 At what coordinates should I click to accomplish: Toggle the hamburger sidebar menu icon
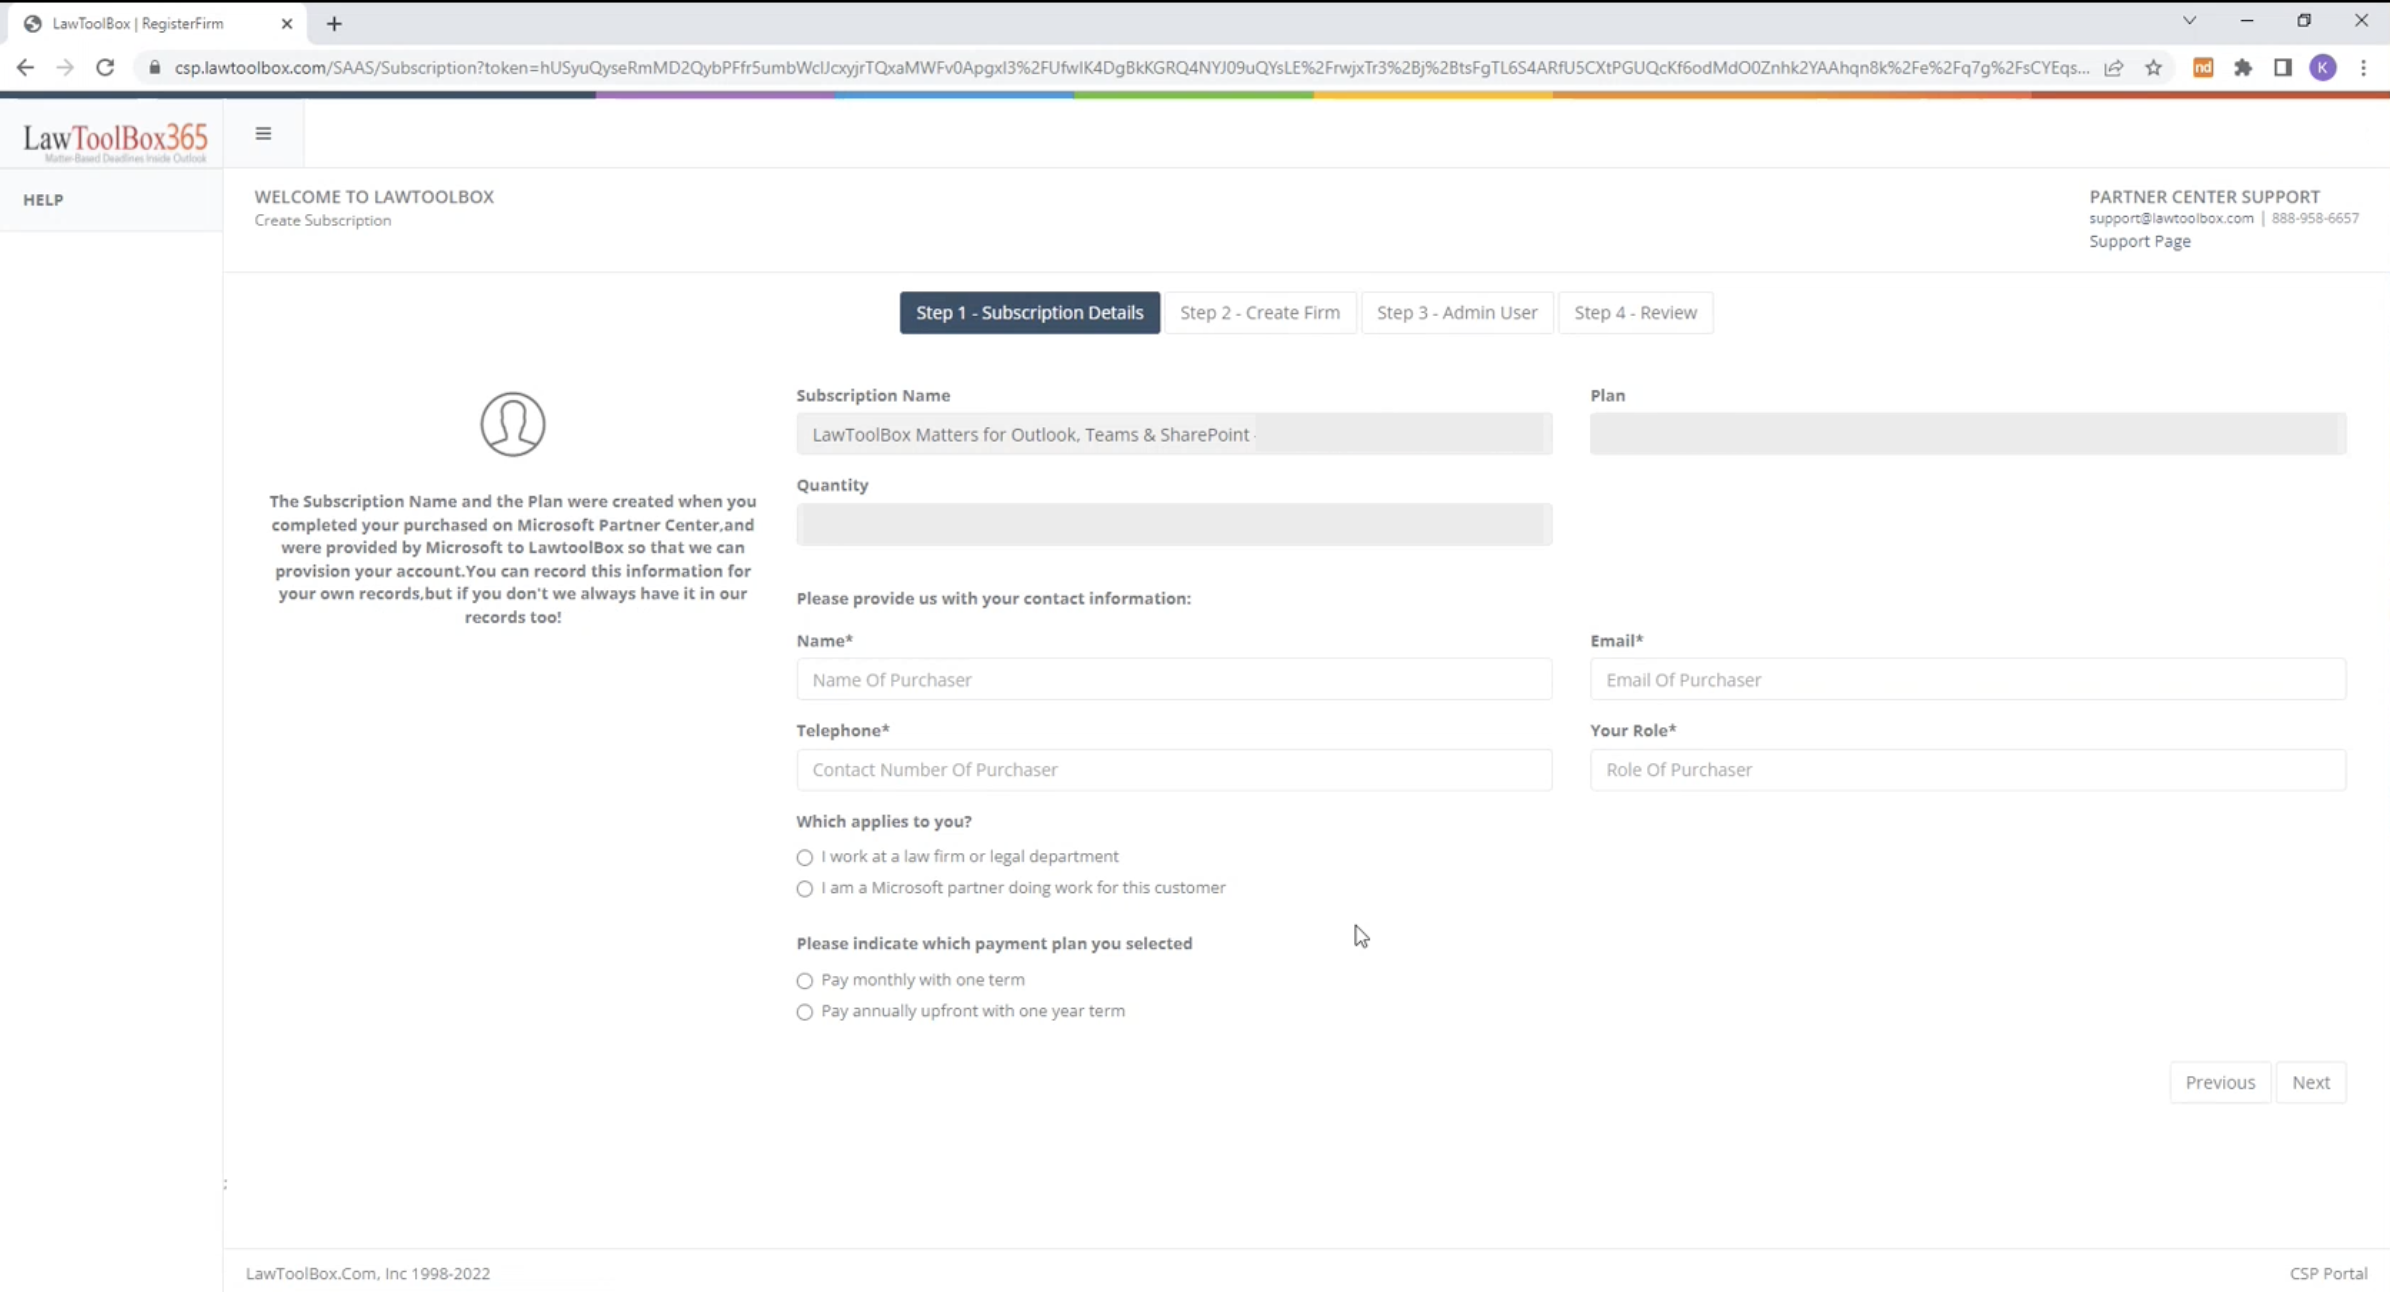click(263, 134)
